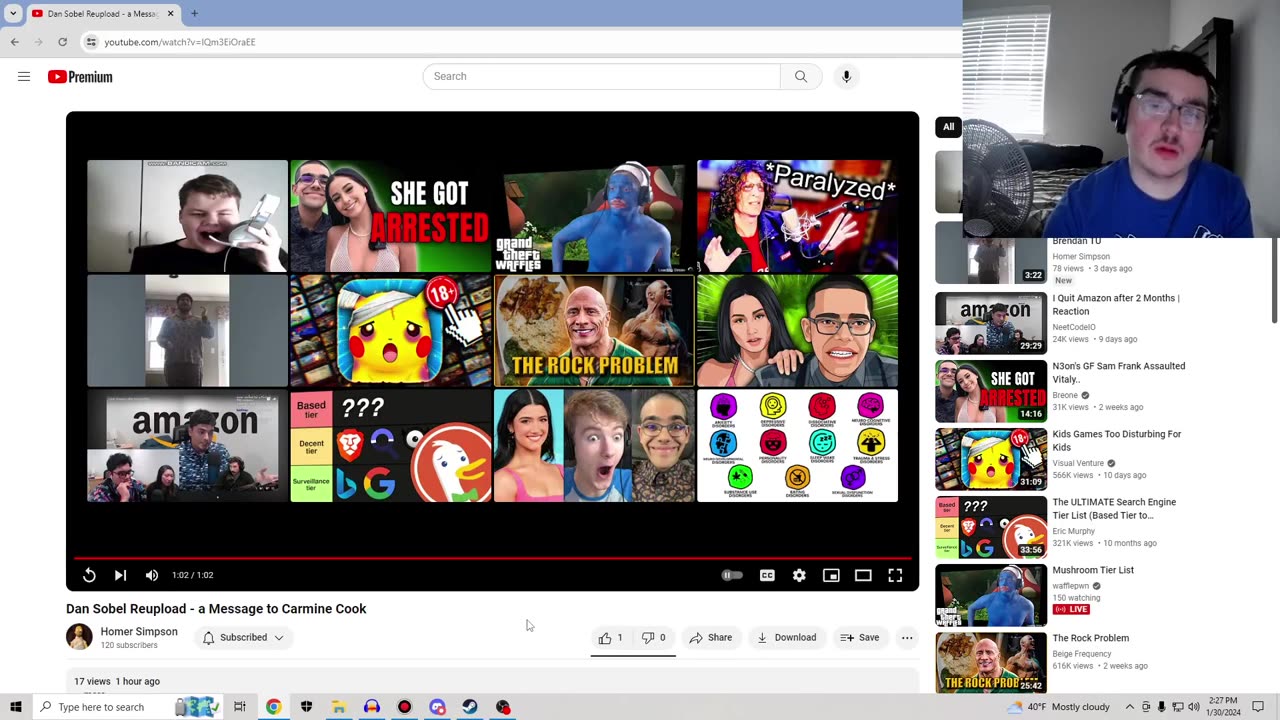
Task: Open the 'Mushroom Tier List' live stream
Action: pos(1093,570)
